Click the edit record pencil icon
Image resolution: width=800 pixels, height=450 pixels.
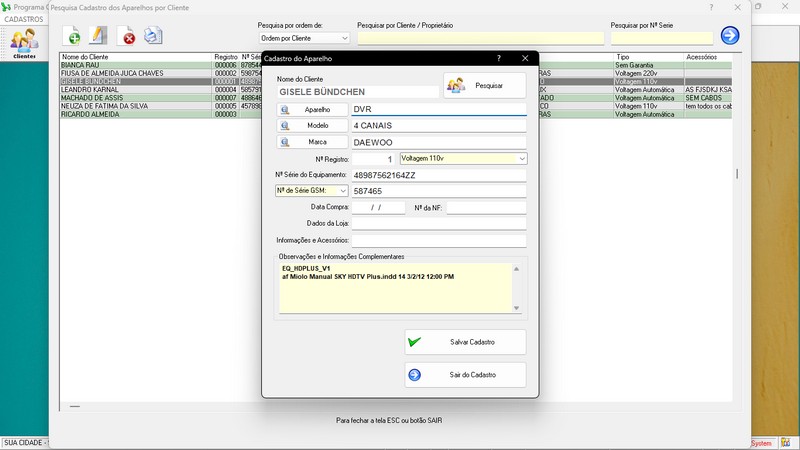pos(98,35)
